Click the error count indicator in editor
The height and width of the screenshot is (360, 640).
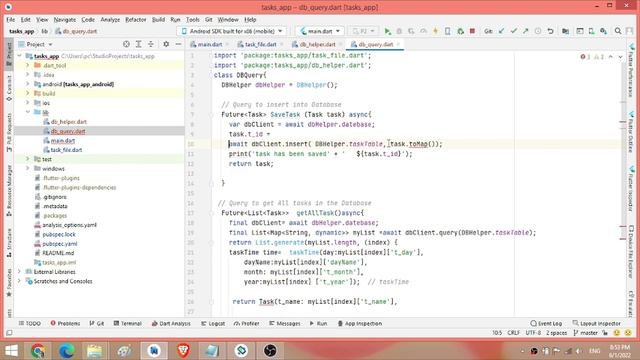point(585,57)
